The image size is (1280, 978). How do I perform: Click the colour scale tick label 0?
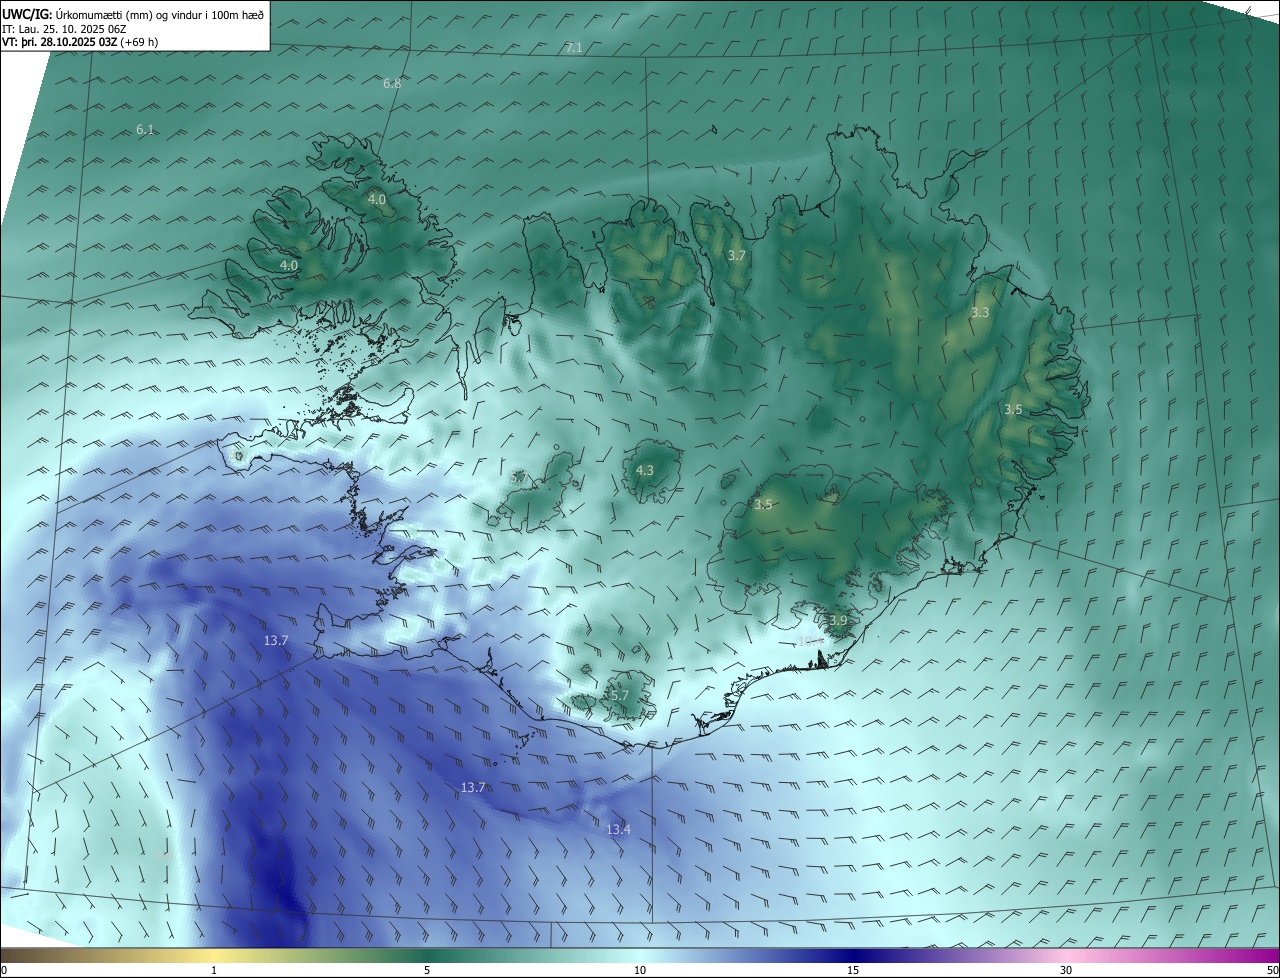click(4, 971)
